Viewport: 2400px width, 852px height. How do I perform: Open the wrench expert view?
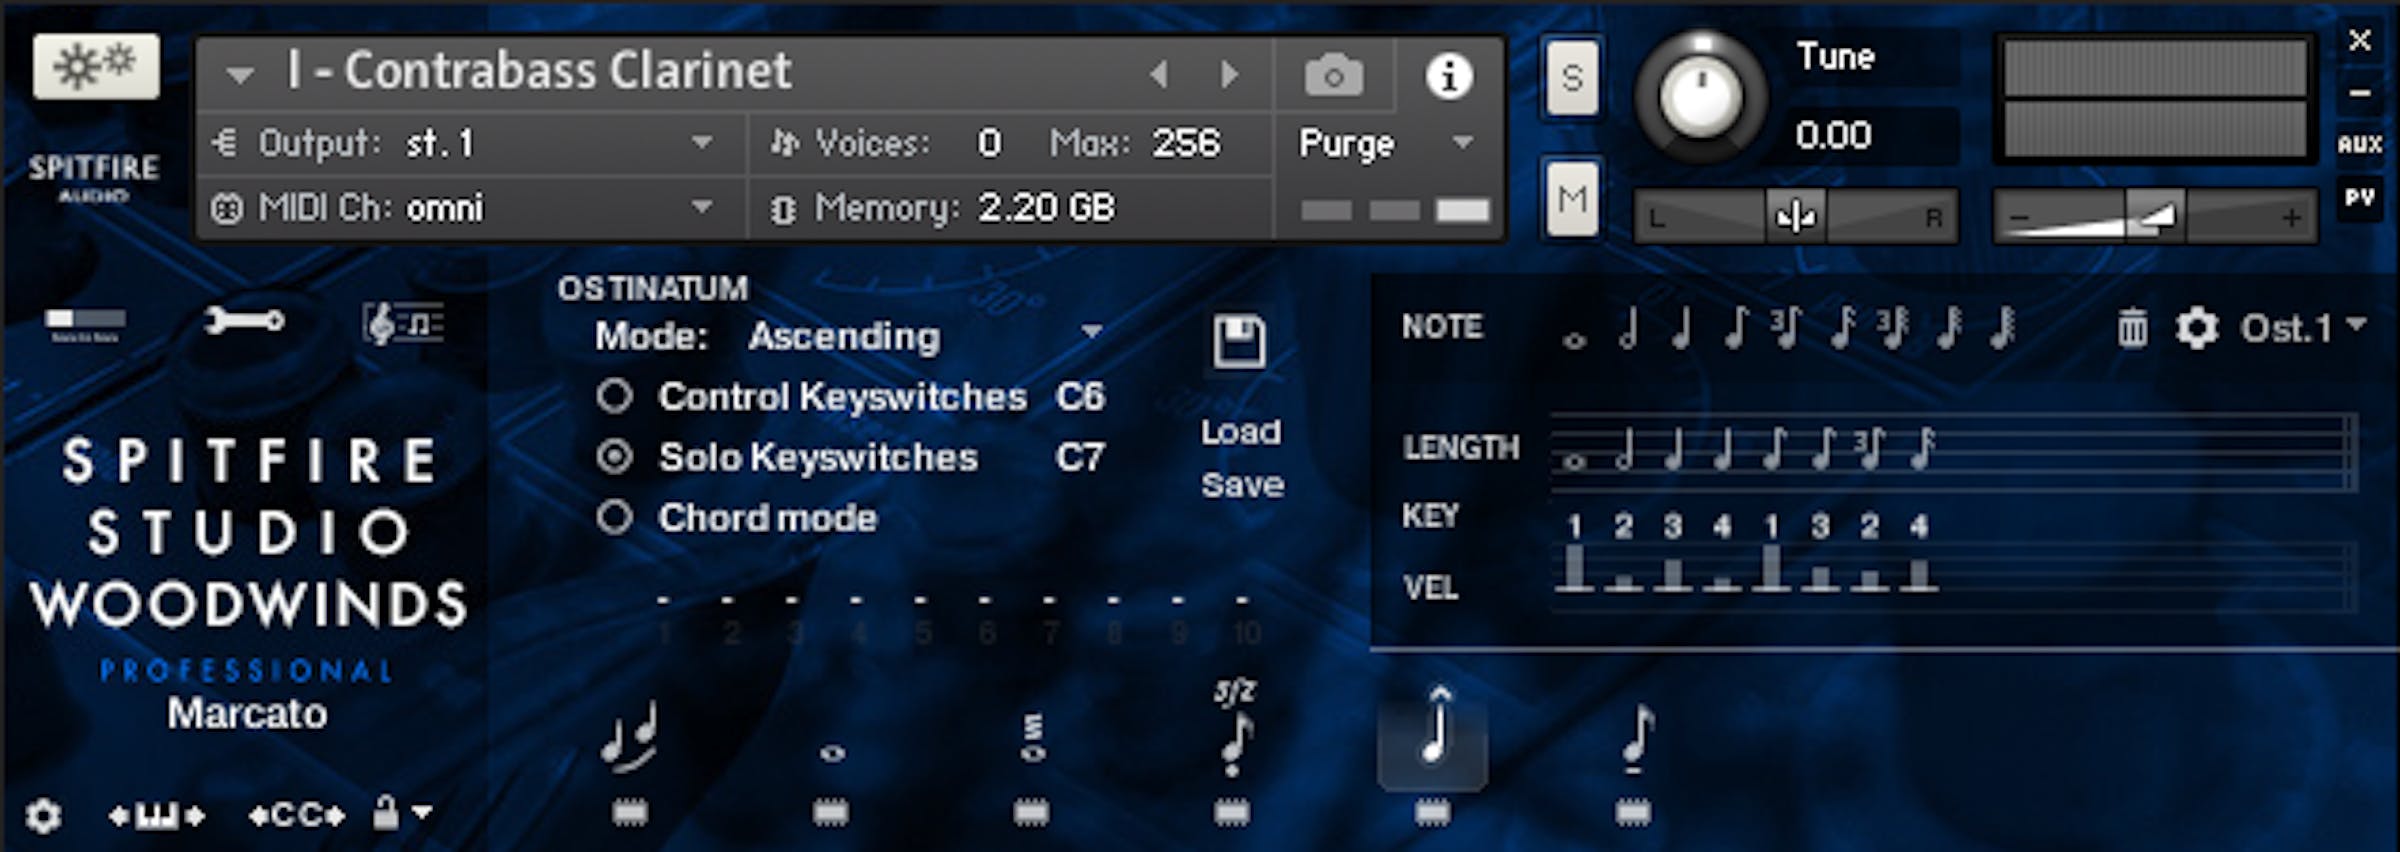[243, 321]
